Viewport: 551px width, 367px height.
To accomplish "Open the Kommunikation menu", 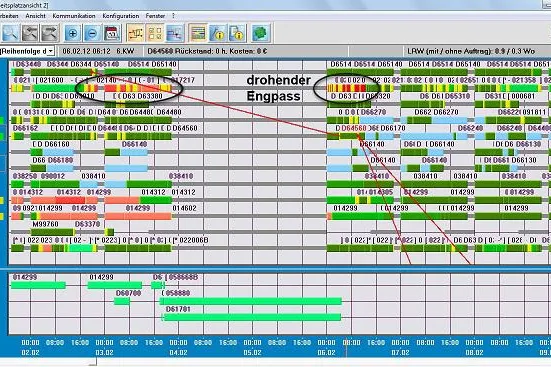I will (x=74, y=16).
